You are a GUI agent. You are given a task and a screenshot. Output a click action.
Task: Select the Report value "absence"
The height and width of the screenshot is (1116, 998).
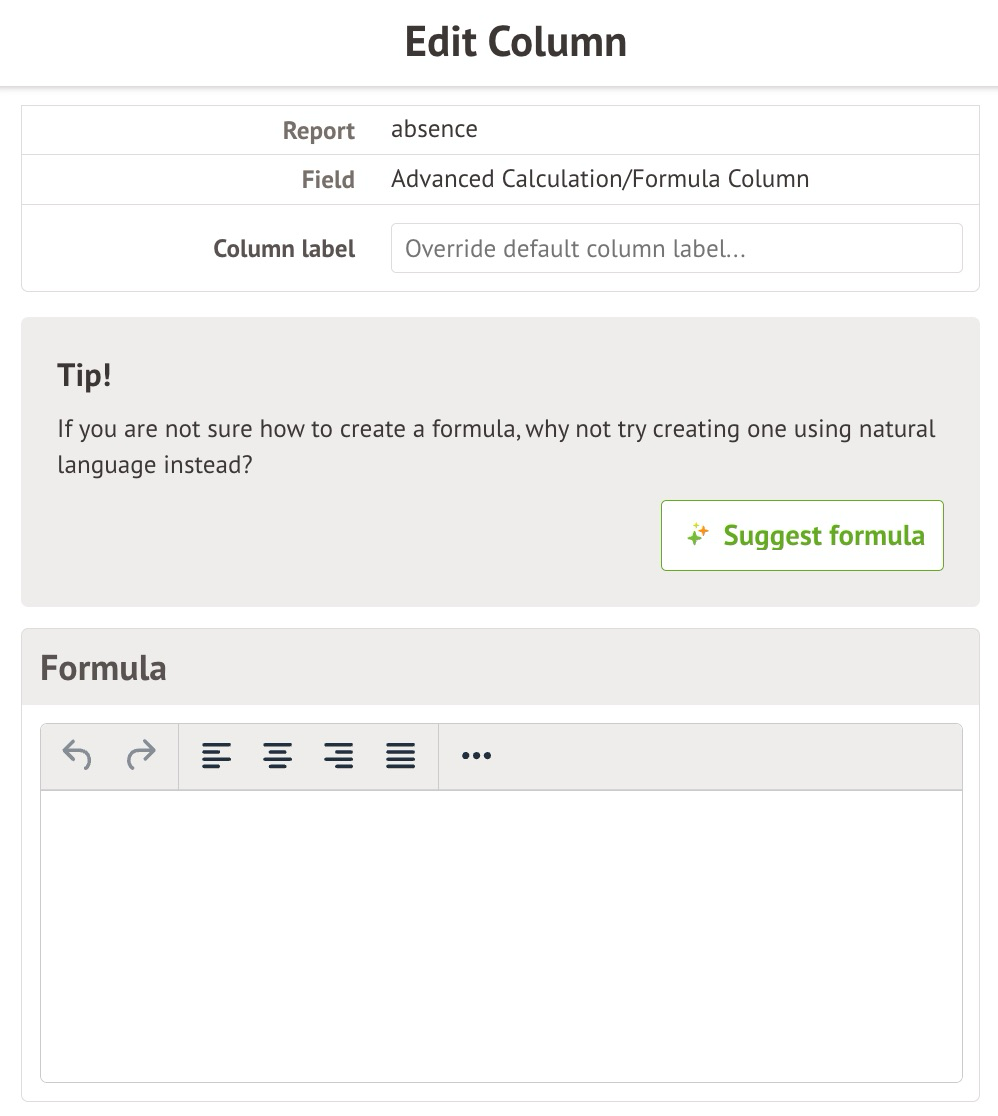[434, 129]
